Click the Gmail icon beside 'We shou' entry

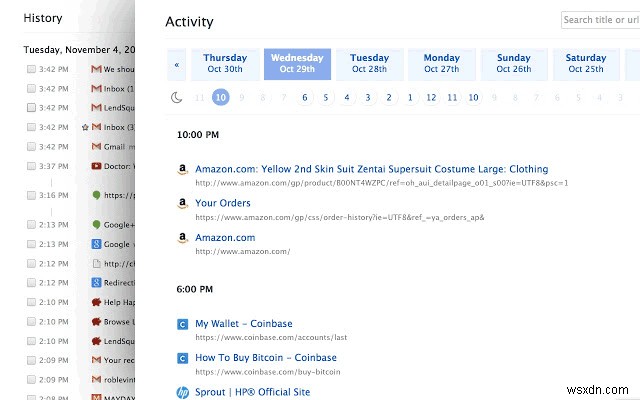point(96,70)
